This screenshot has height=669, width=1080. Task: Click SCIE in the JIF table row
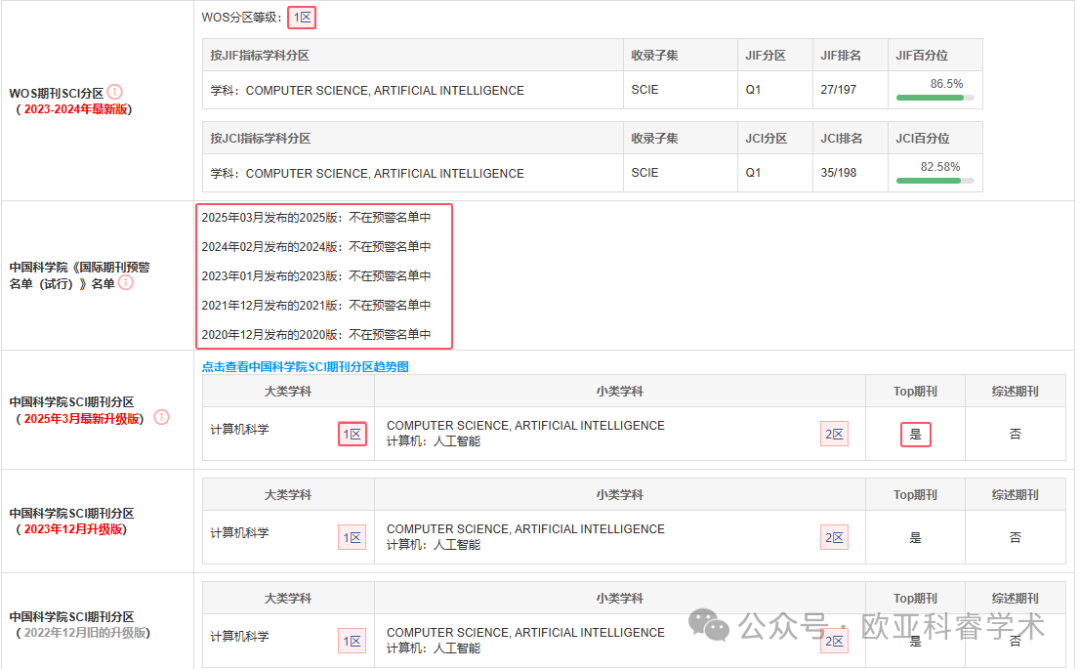pos(645,90)
